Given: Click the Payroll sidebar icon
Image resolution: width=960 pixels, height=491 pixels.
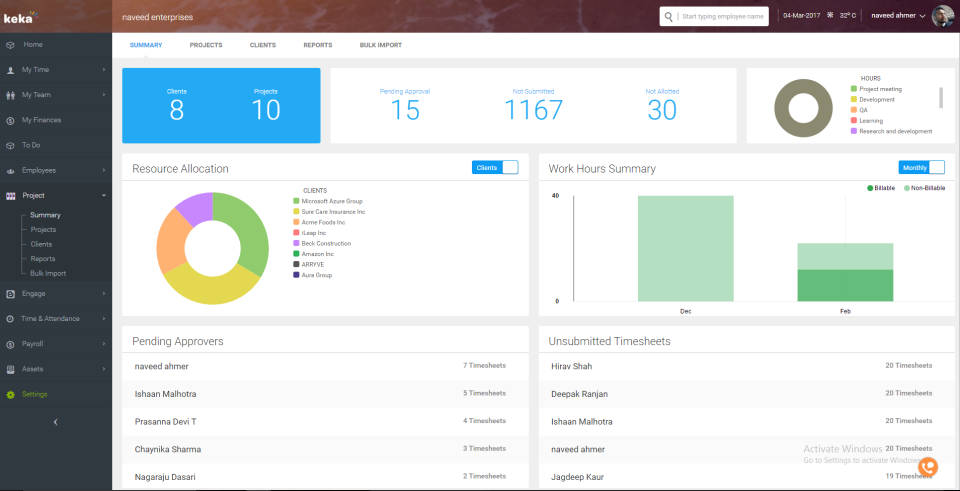Looking at the screenshot, I should (x=10, y=344).
